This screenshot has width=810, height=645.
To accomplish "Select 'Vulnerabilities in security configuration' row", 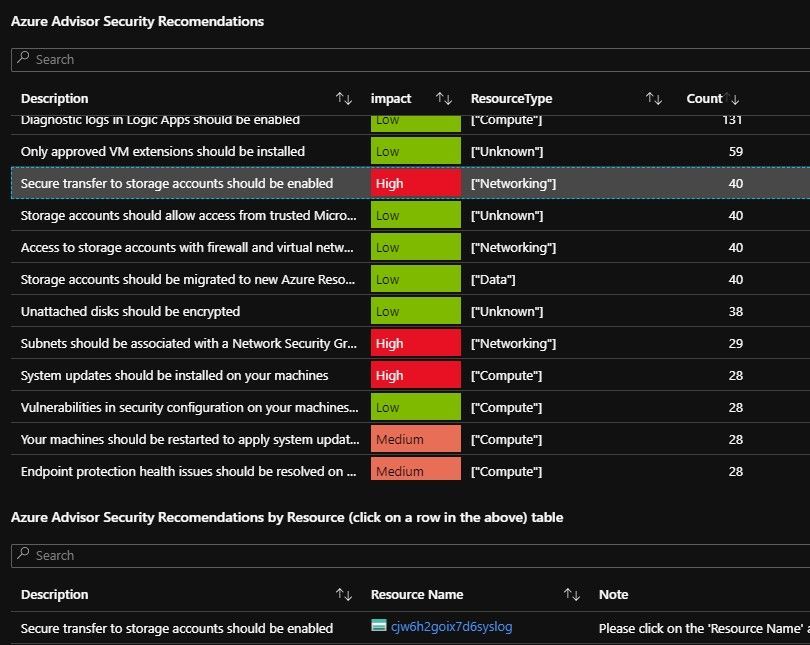I will coord(411,407).
